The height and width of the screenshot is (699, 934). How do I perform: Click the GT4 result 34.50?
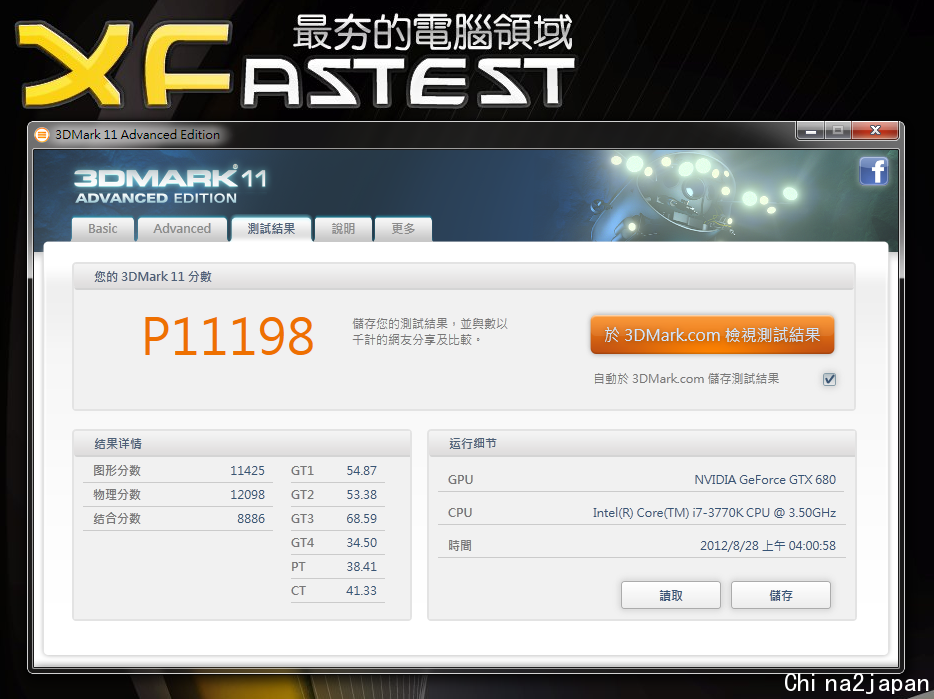[x=362, y=543]
